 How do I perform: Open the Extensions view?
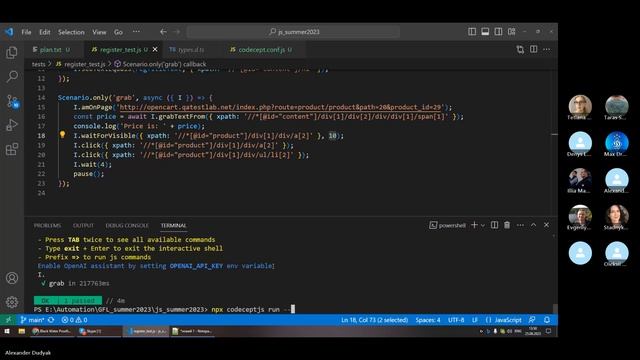click(x=12, y=149)
